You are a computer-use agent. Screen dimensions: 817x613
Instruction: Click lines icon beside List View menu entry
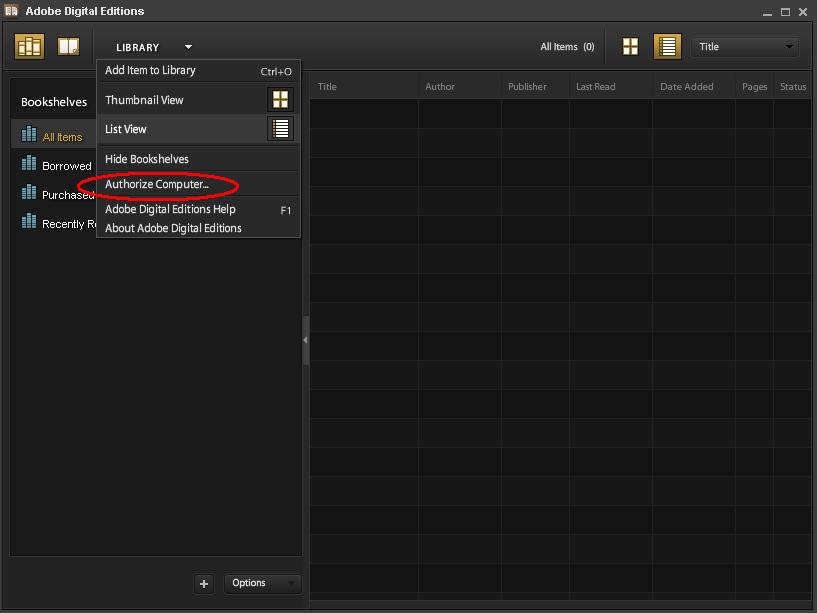[x=280, y=129]
